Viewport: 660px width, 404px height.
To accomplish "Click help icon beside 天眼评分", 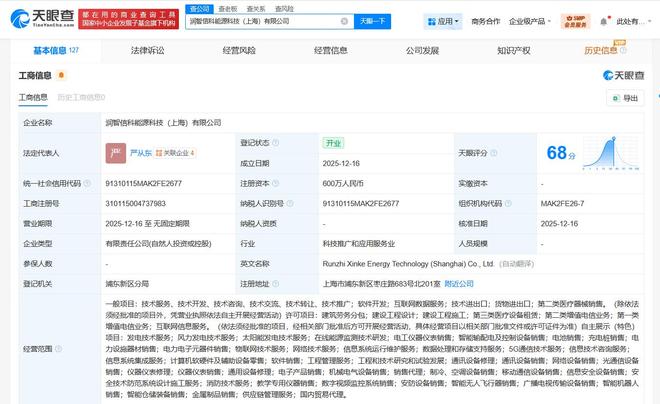I will pos(494,153).
